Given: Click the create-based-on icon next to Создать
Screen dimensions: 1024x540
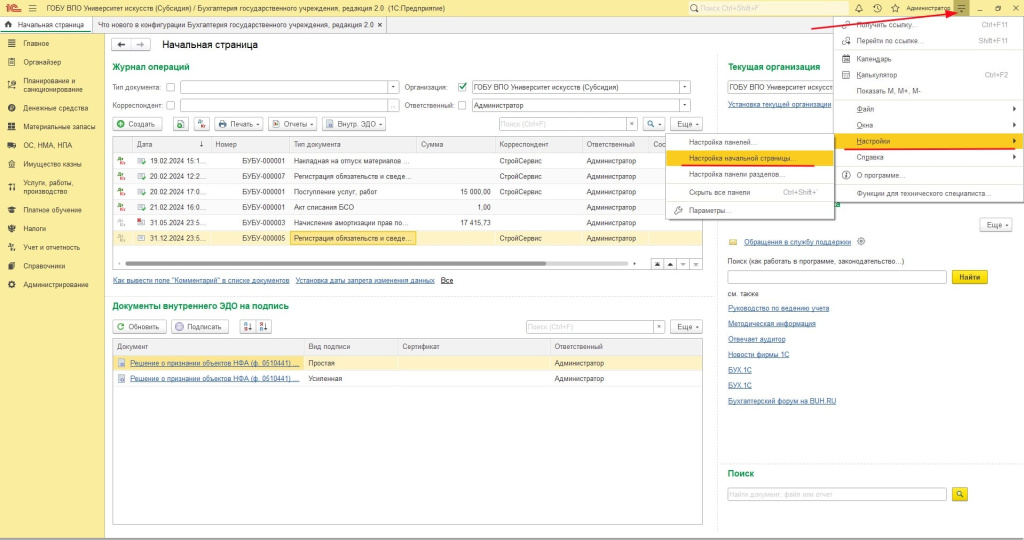Looking at the screenshot, I should (x=180, y=124).
